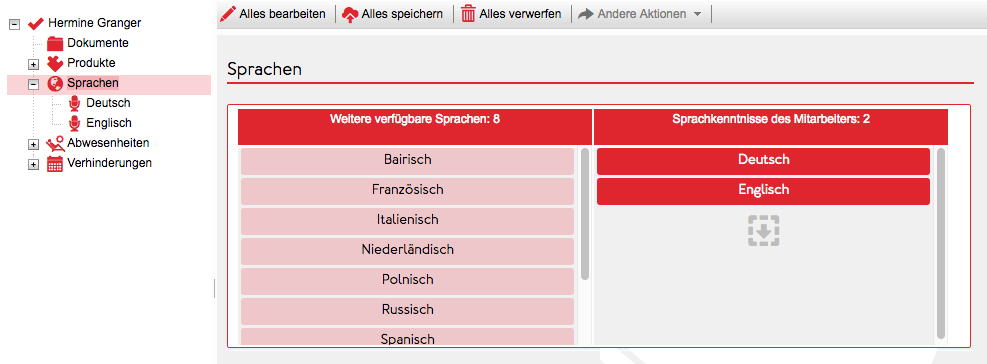Expand the Abwesenheiten tree node

33,144
